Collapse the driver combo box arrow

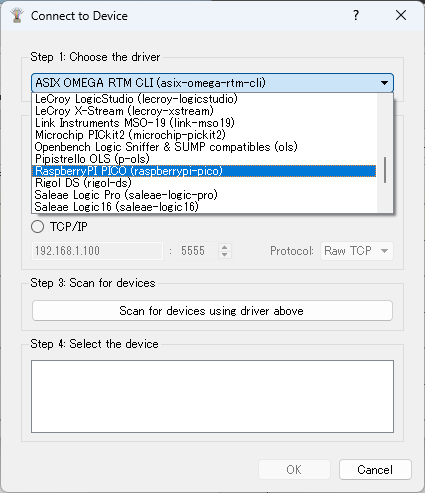coord(384,83)
